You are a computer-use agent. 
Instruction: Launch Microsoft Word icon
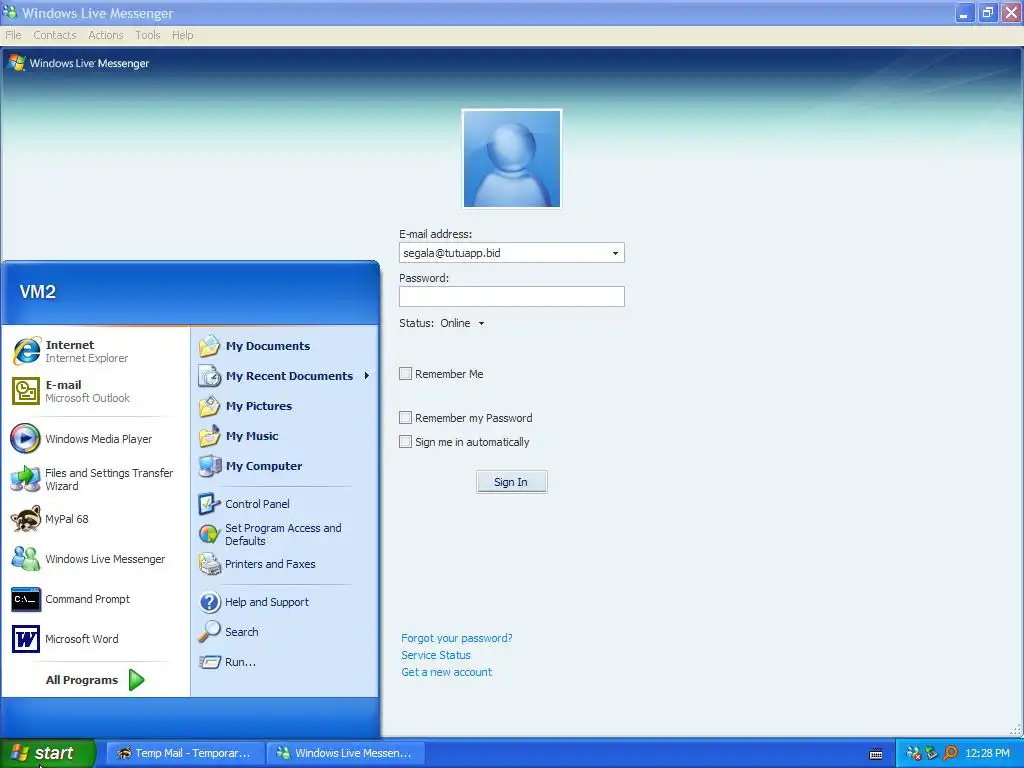click(x=25, y=639)
